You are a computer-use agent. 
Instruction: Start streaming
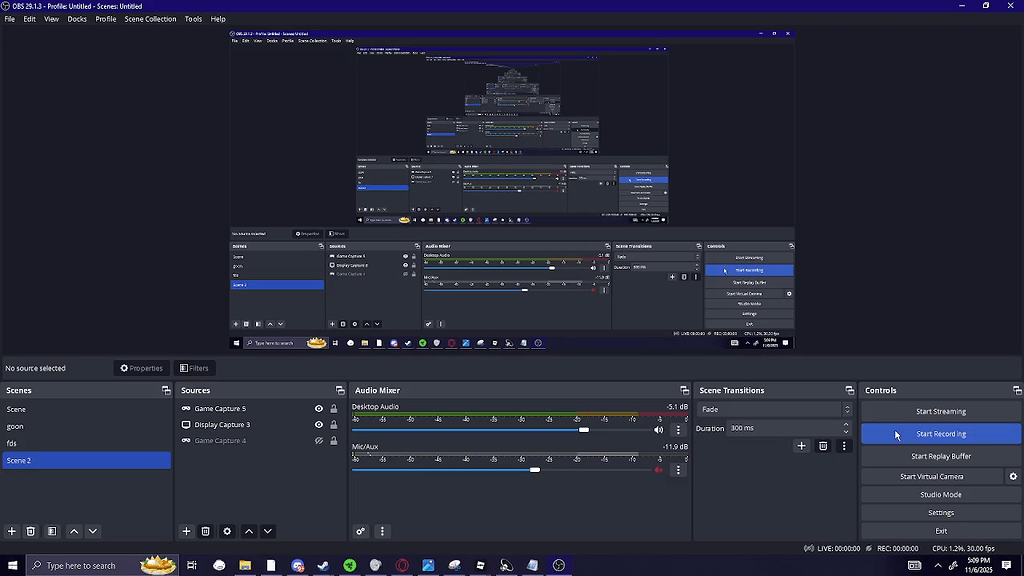point(940,411)
